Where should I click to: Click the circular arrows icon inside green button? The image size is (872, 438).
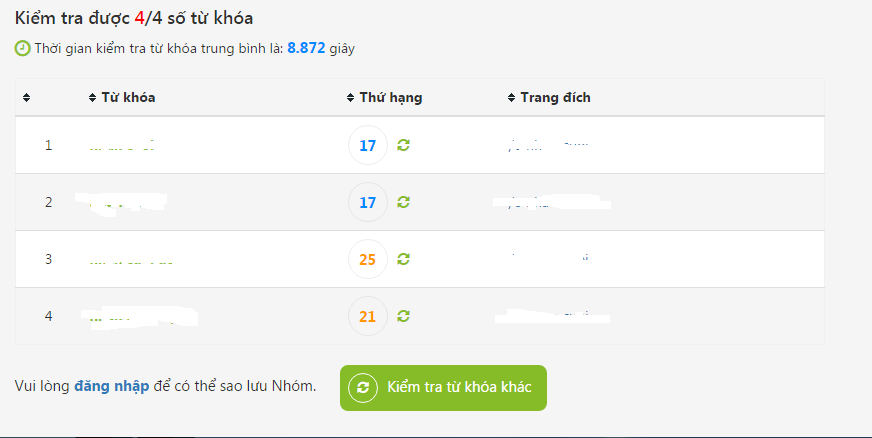click(x=363, y=388)
